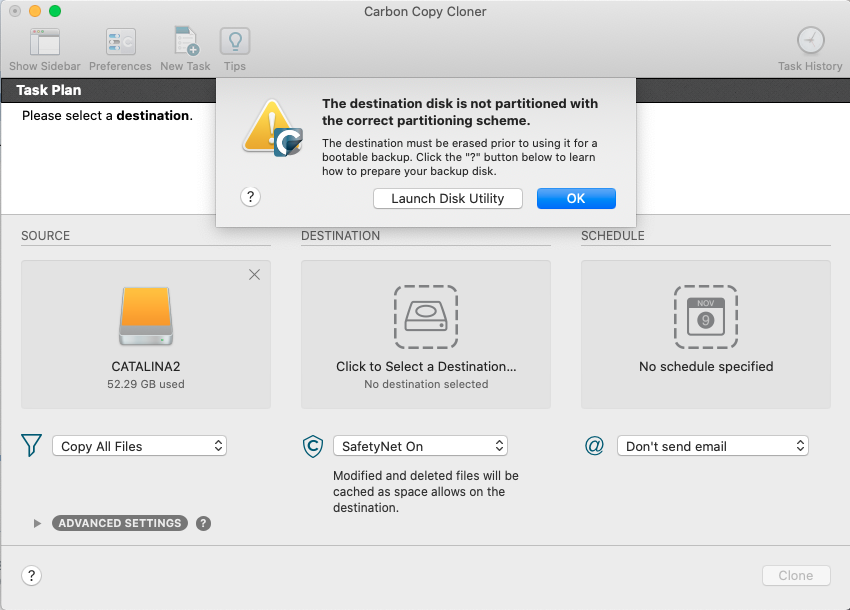The width and height of the screenshot is (850, 610).
Task: Open Task History clock icon
Action: (810, 41)
